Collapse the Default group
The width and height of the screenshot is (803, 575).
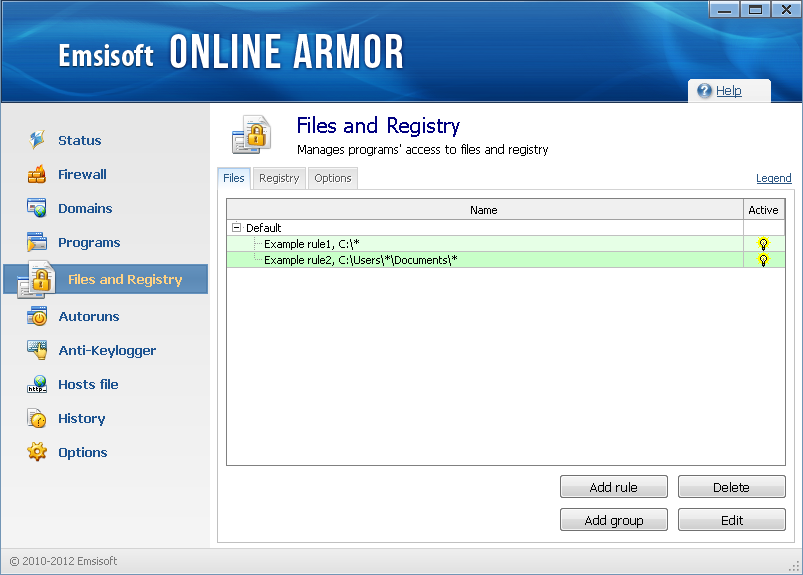(x=236, y=227)
